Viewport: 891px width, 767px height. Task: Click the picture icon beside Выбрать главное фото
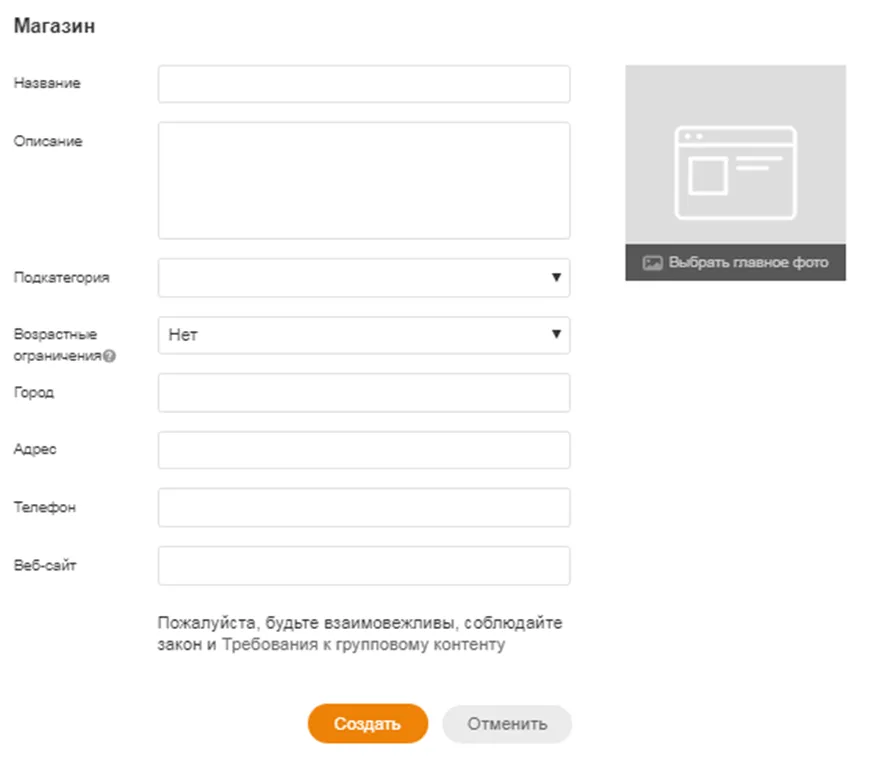(652, 262)
